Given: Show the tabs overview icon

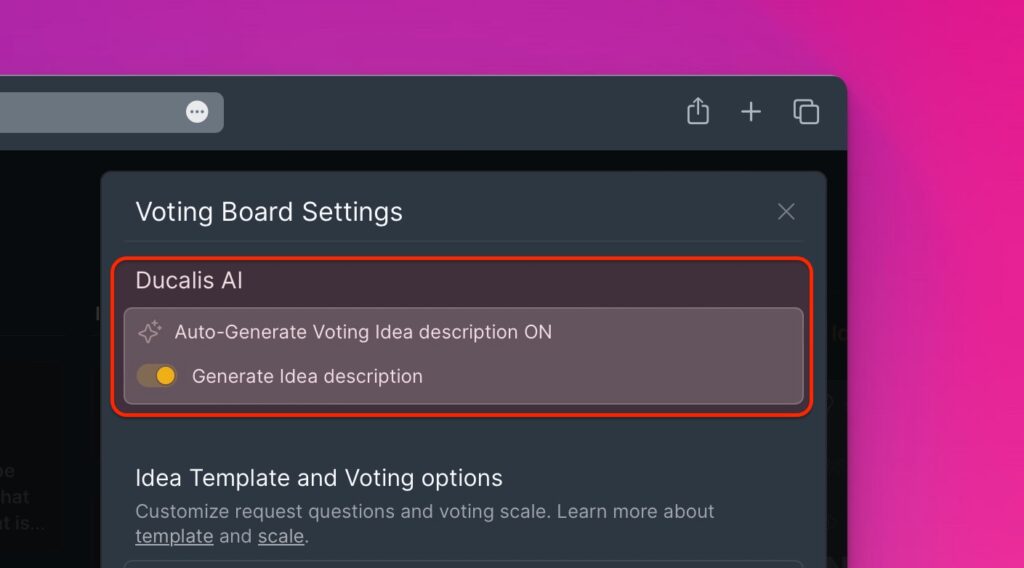Looking at the screenshot, I should (x=806, y=112).
